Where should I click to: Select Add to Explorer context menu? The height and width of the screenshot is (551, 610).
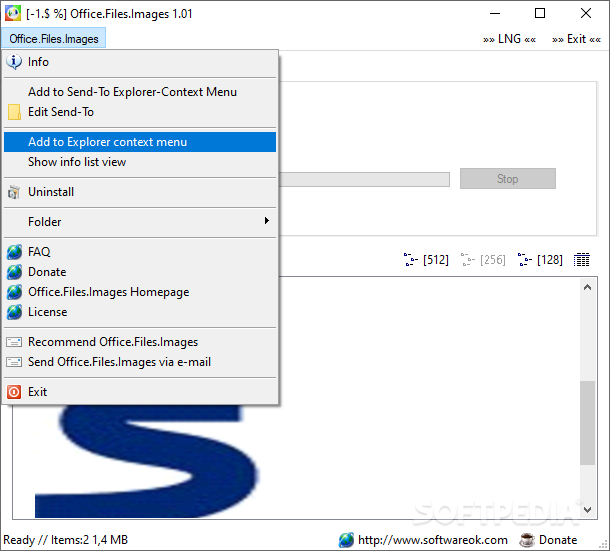coord(140,142)
